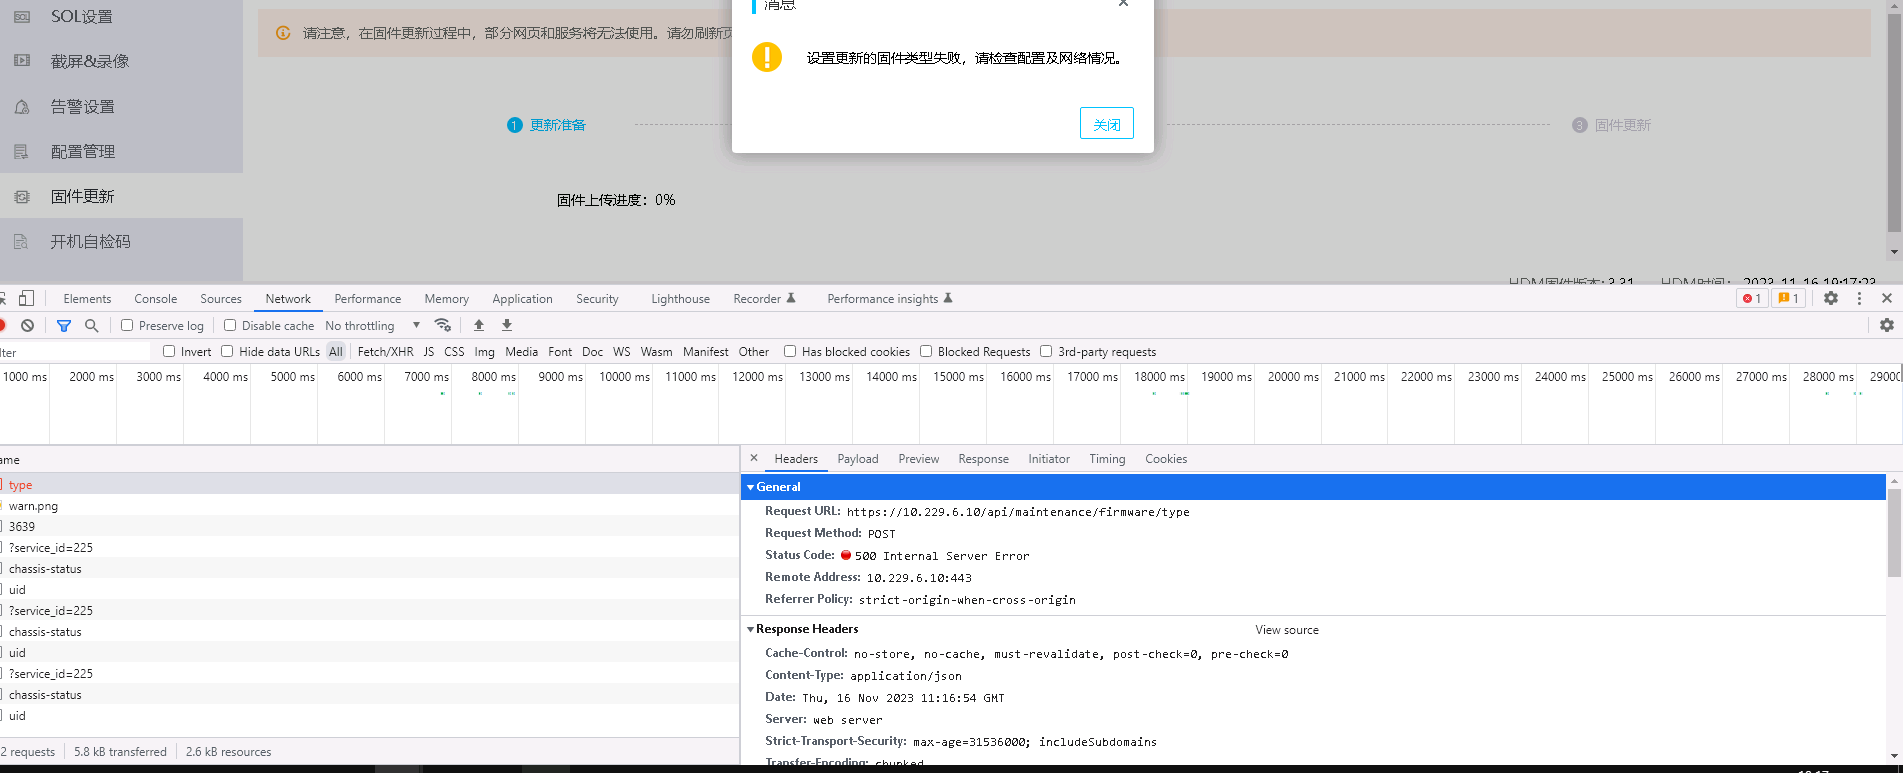The image size is (1903, 773).
Task: Open the Response tab of the request
Action: (984, 459)
